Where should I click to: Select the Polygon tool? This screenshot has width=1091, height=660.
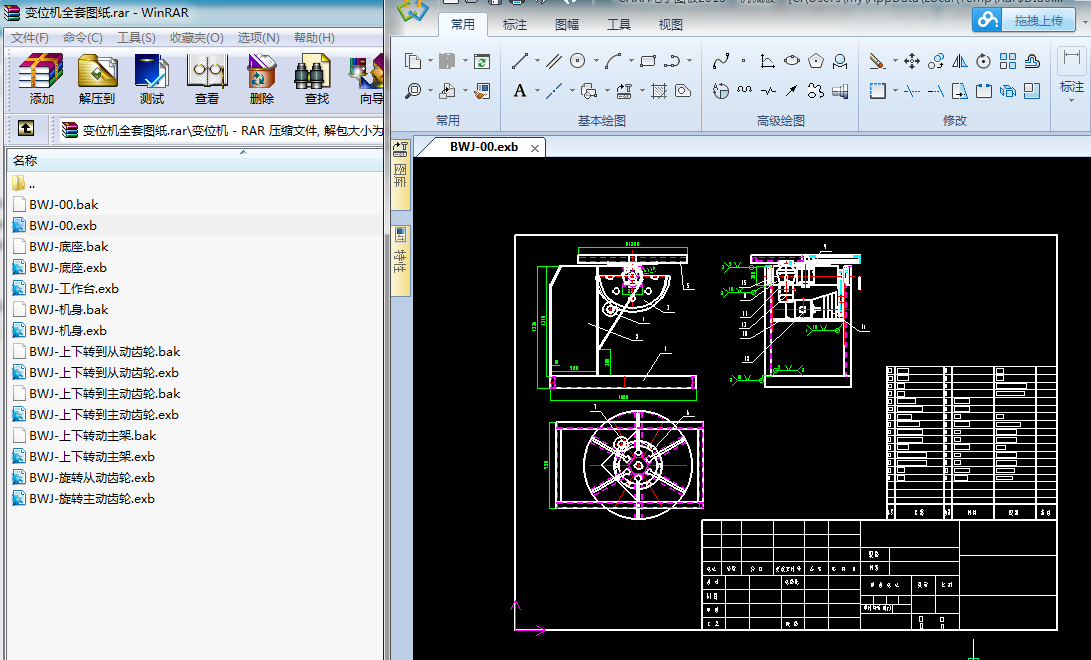tap(816, 61)
